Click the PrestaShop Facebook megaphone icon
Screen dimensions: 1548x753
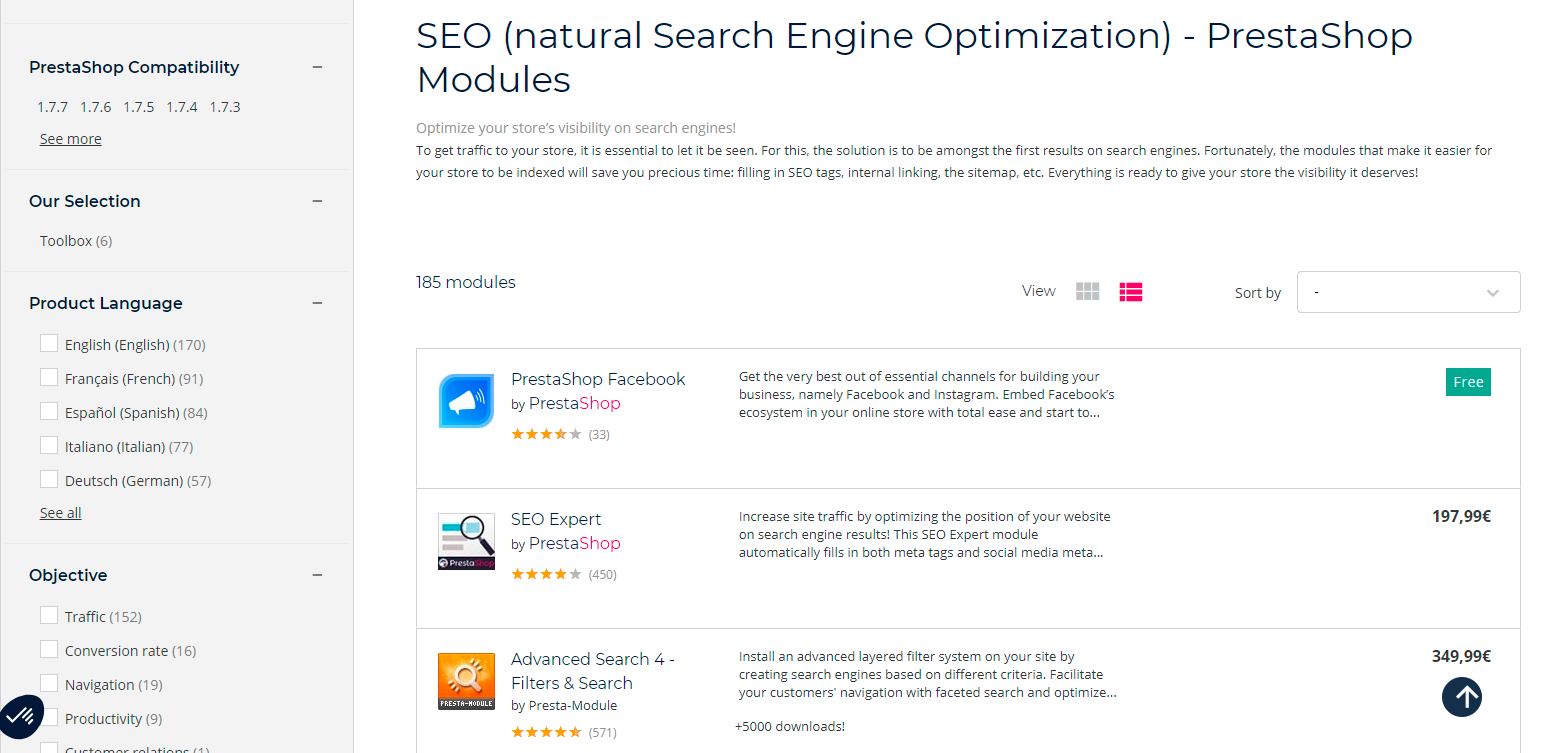[466, 401]
